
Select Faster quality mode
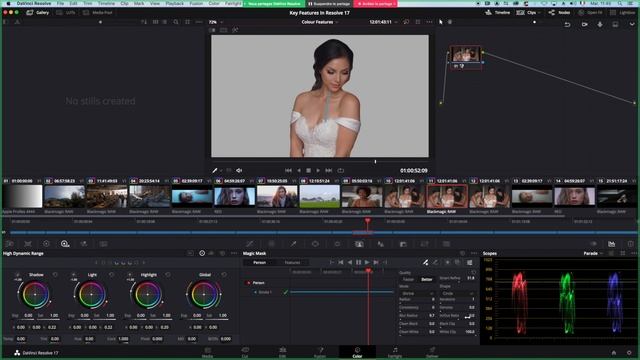(x=409, y=280)
